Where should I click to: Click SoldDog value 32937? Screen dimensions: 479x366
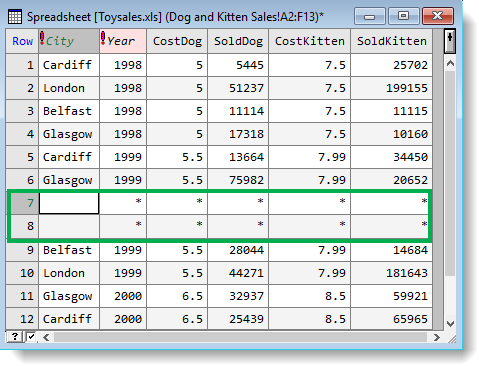(x=238, y=296)
